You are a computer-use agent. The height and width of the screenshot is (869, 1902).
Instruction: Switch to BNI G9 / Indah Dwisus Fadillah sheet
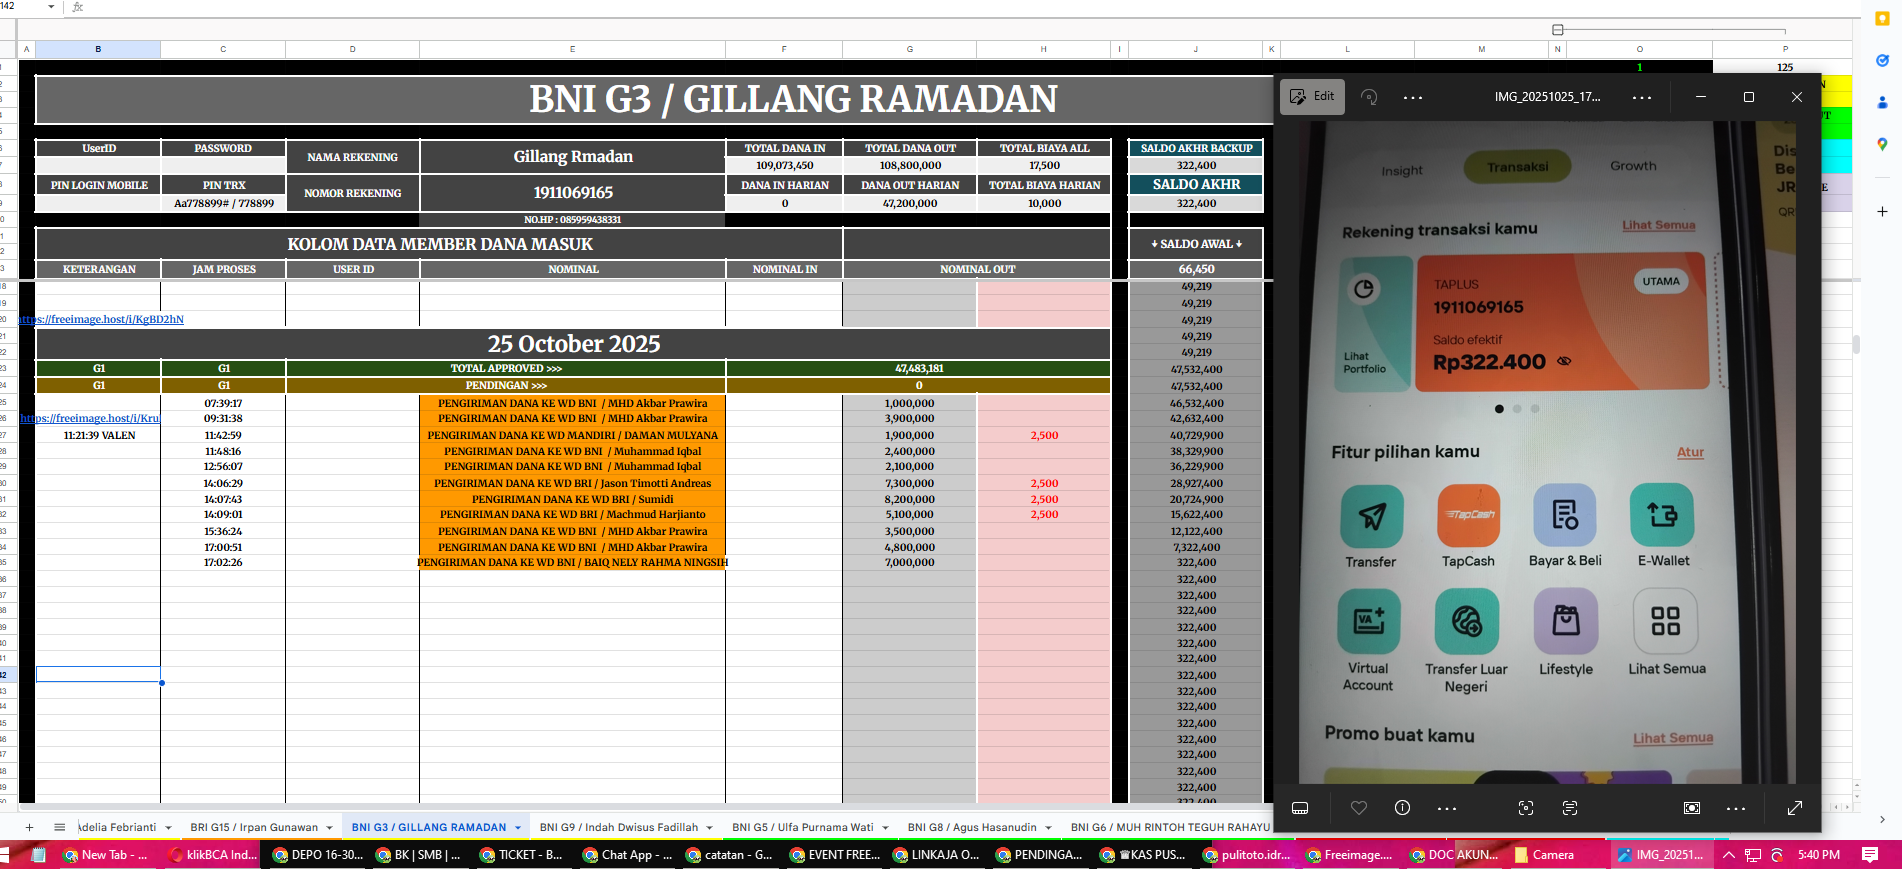coord(619,828)
